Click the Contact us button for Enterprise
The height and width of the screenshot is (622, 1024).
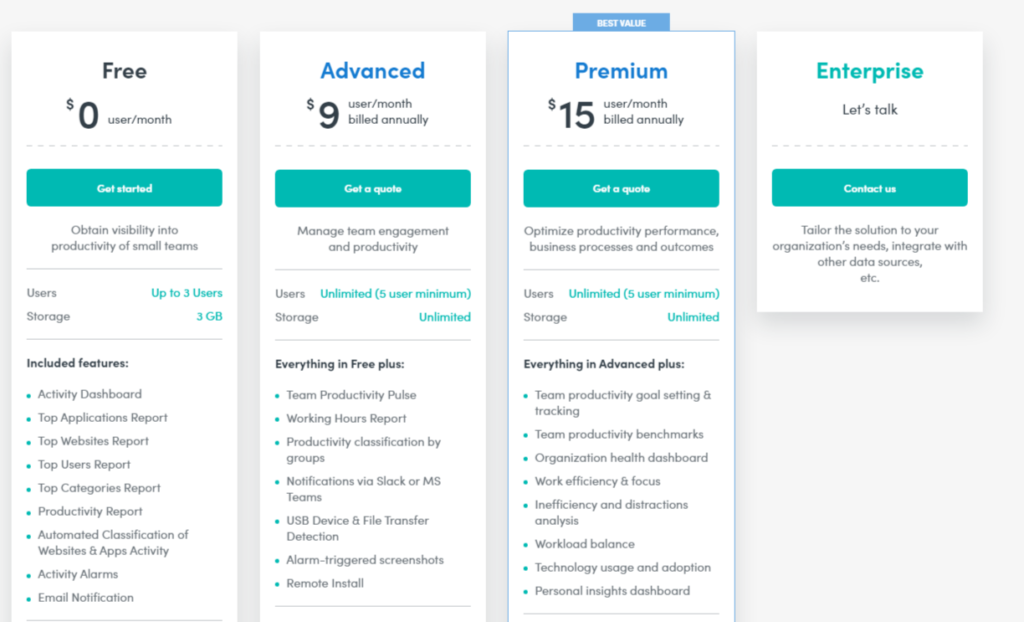point(868,188)
